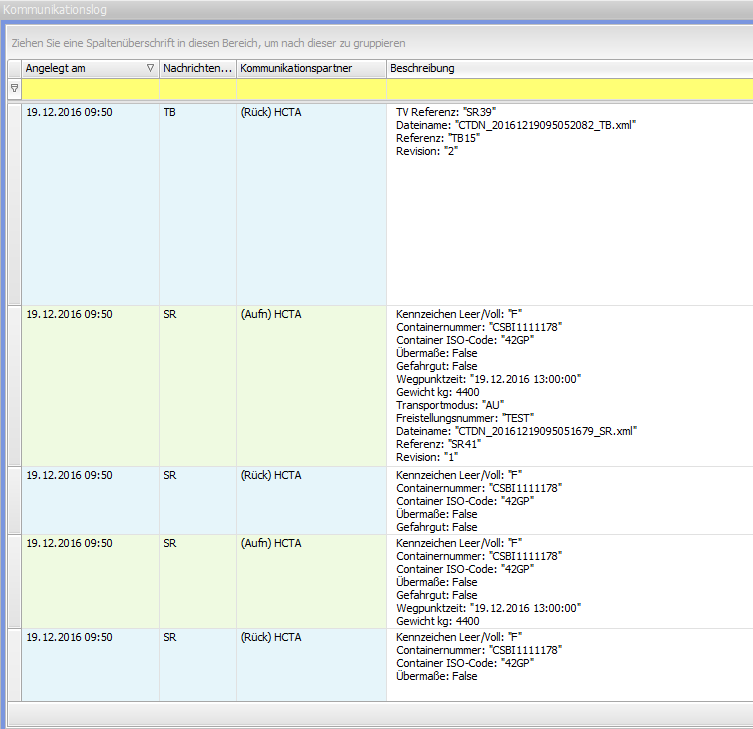The width and height of the screenshot is (753, 729).
Task: Click the Nachrichten column header
Action: (x=197, y=68)
